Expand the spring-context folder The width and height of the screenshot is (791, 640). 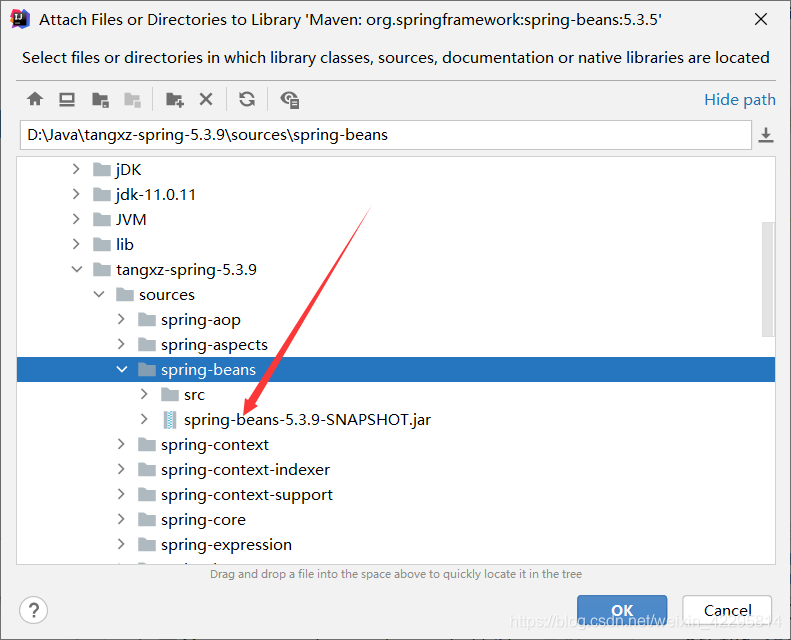click(x=121, y=444)
